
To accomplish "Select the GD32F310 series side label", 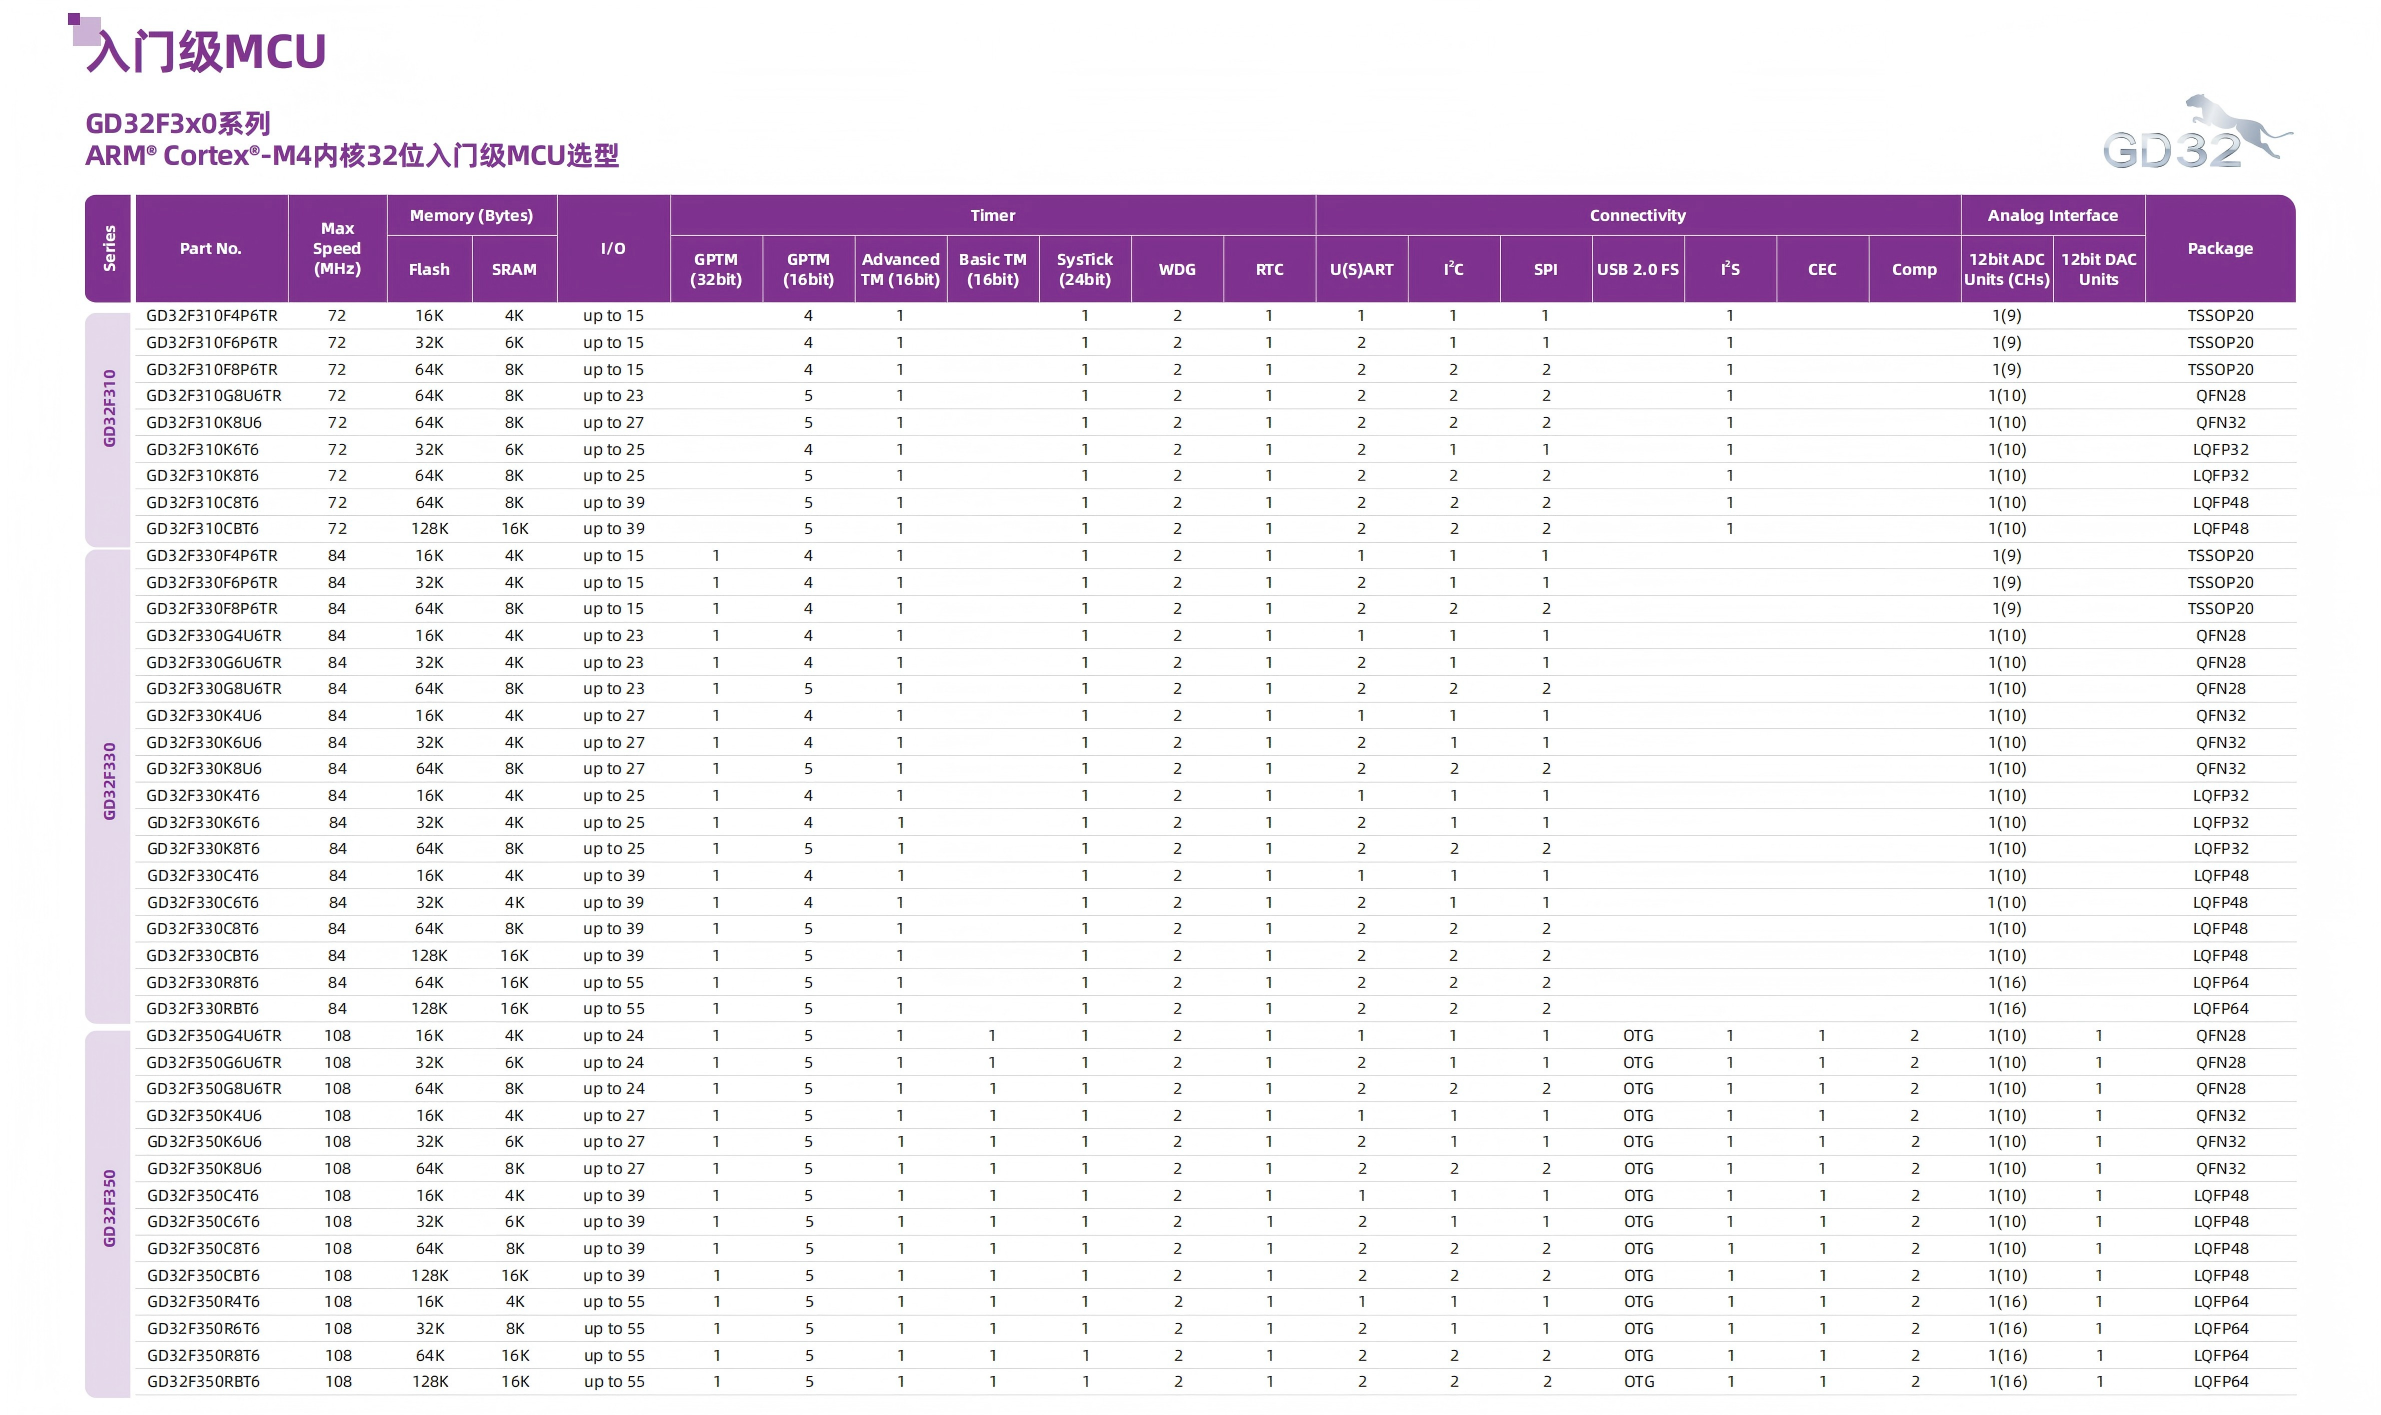I will (x=109, y=408).
